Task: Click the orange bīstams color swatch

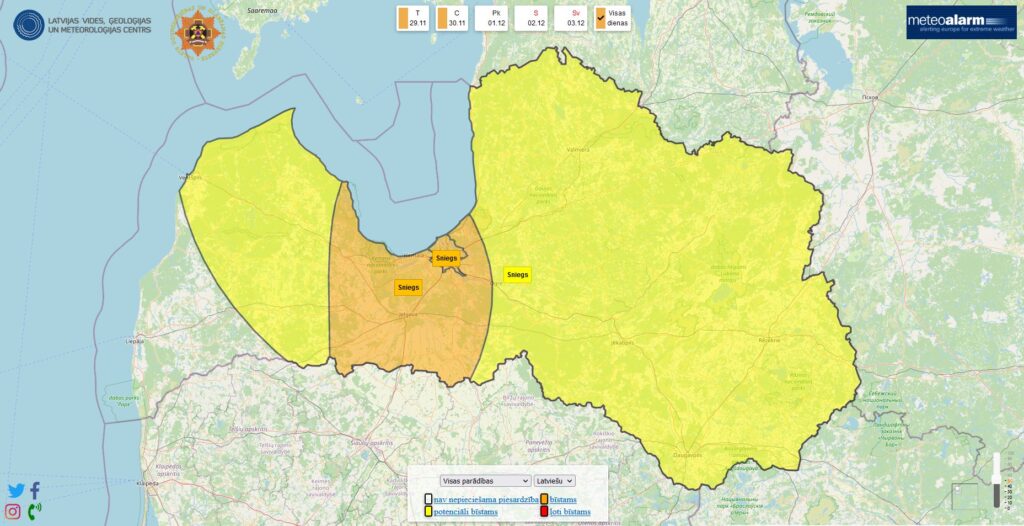Action: 544,499
